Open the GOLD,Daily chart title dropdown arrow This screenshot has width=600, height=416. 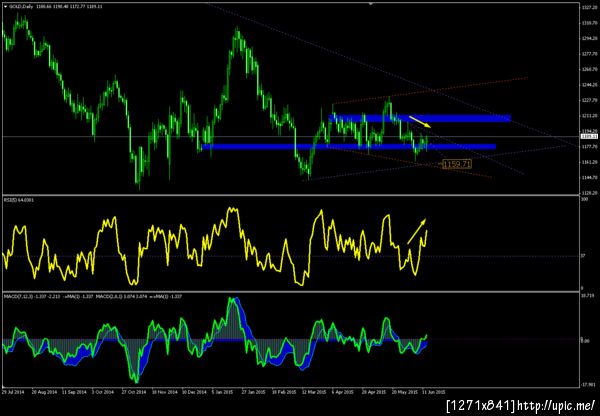click(x=5, y=6)
